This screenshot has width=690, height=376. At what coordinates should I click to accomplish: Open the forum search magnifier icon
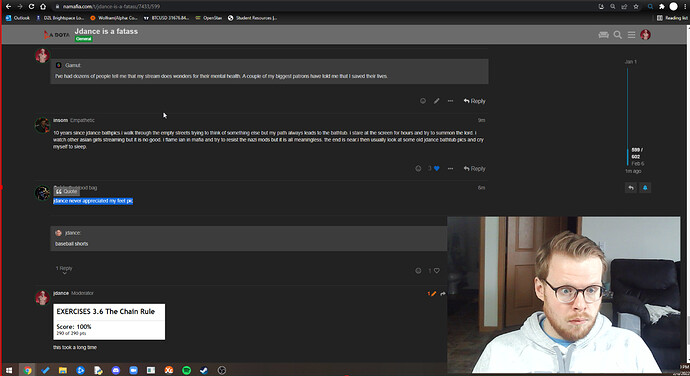tap(617, 35)
